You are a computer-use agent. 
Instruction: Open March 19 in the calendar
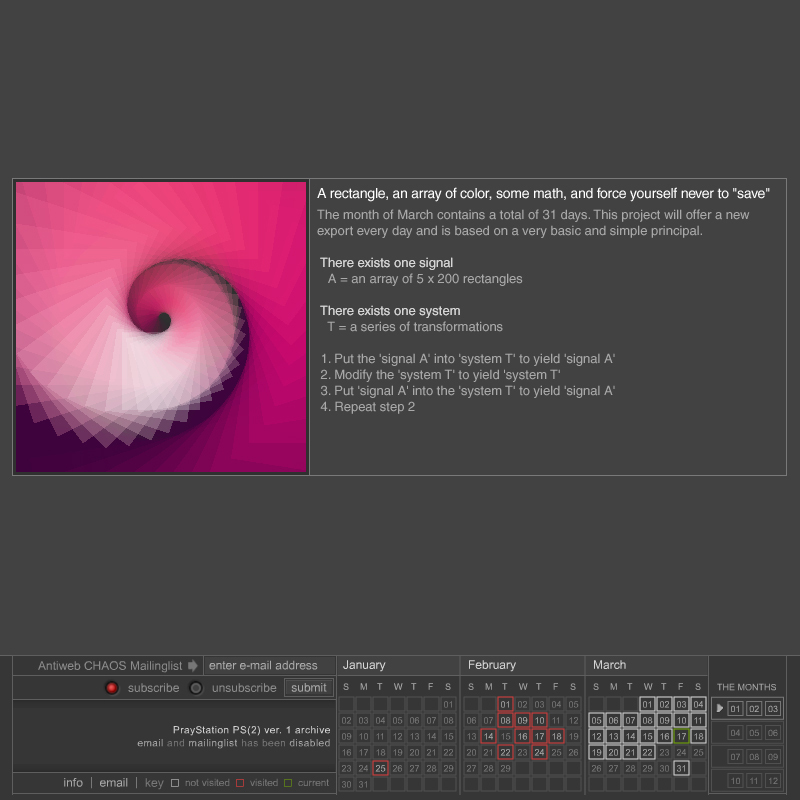[x=596, y=753]
